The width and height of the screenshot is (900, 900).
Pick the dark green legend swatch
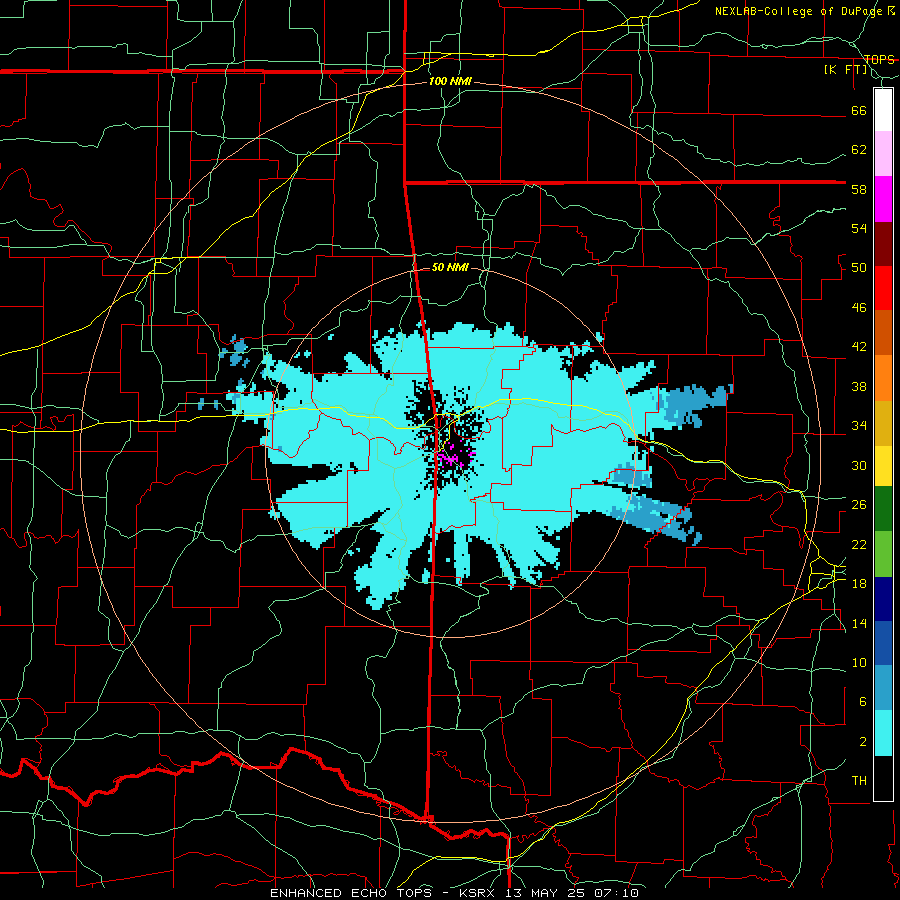point(883,509)
